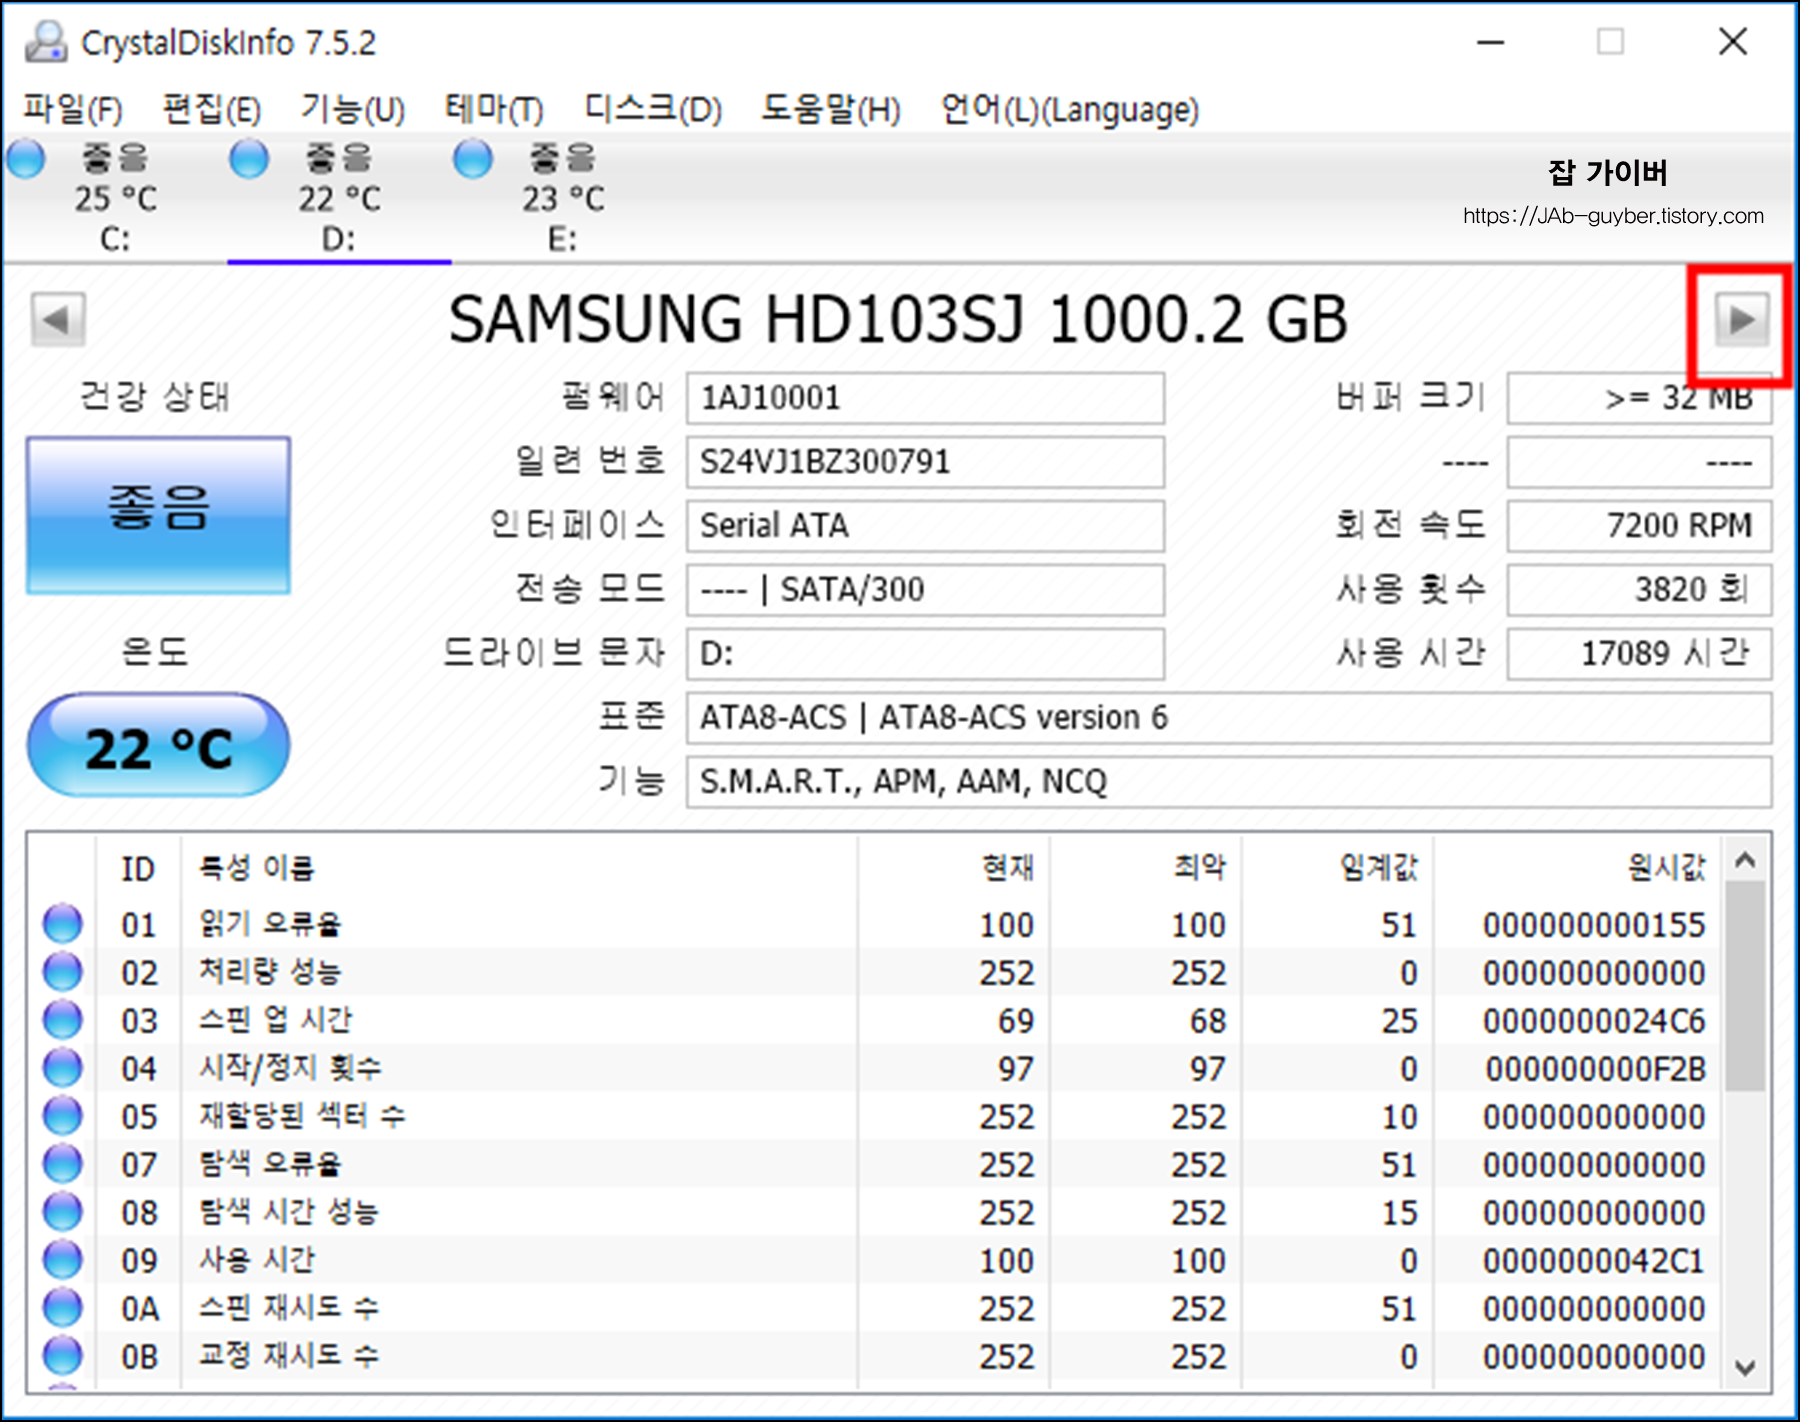Select the 읽기 오류율 attribute row
Screen dimensions: 1800x1422
click(875, 923)
